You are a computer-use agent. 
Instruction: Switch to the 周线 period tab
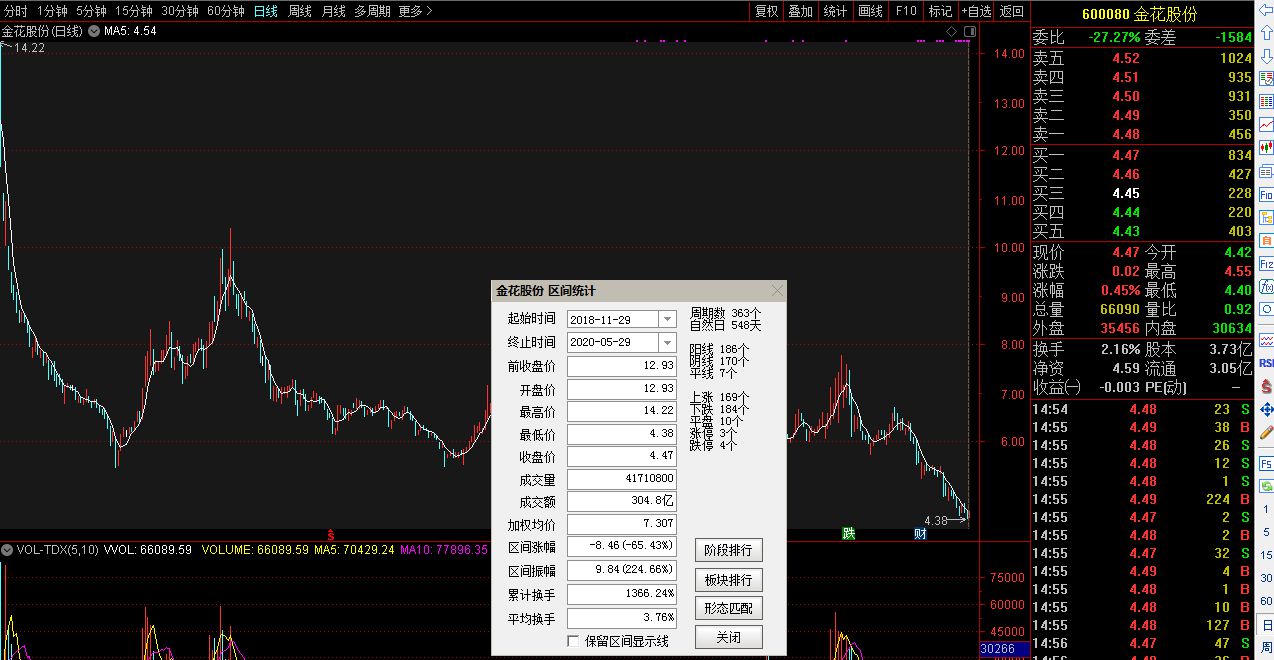[x=300, y=11]
